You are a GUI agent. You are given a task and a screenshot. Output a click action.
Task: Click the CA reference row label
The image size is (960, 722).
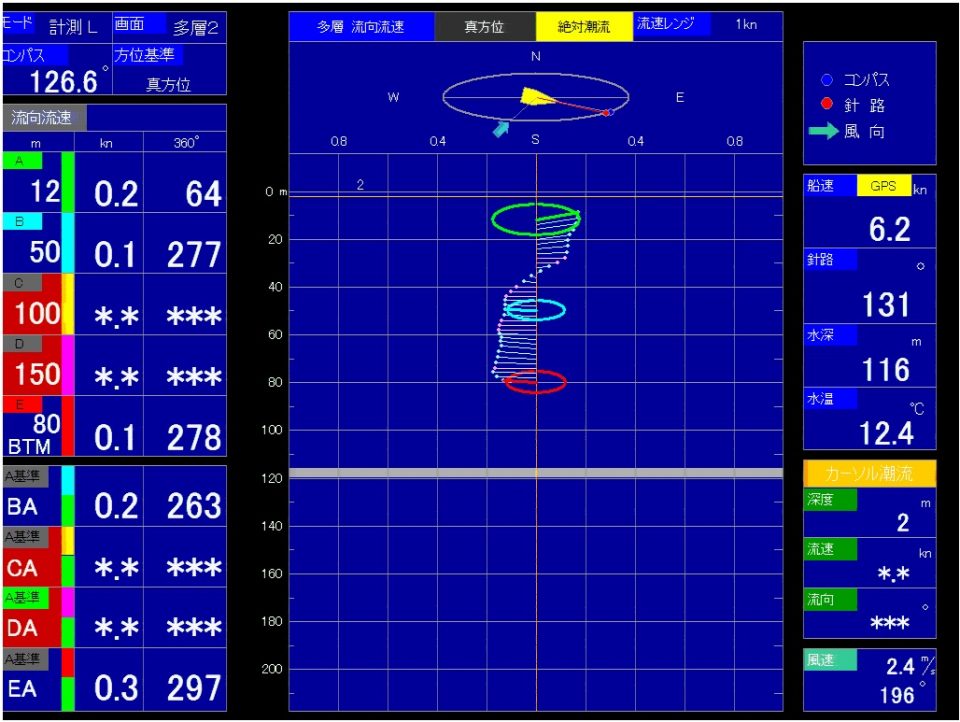pyautogui.click(x=22, y=568)
